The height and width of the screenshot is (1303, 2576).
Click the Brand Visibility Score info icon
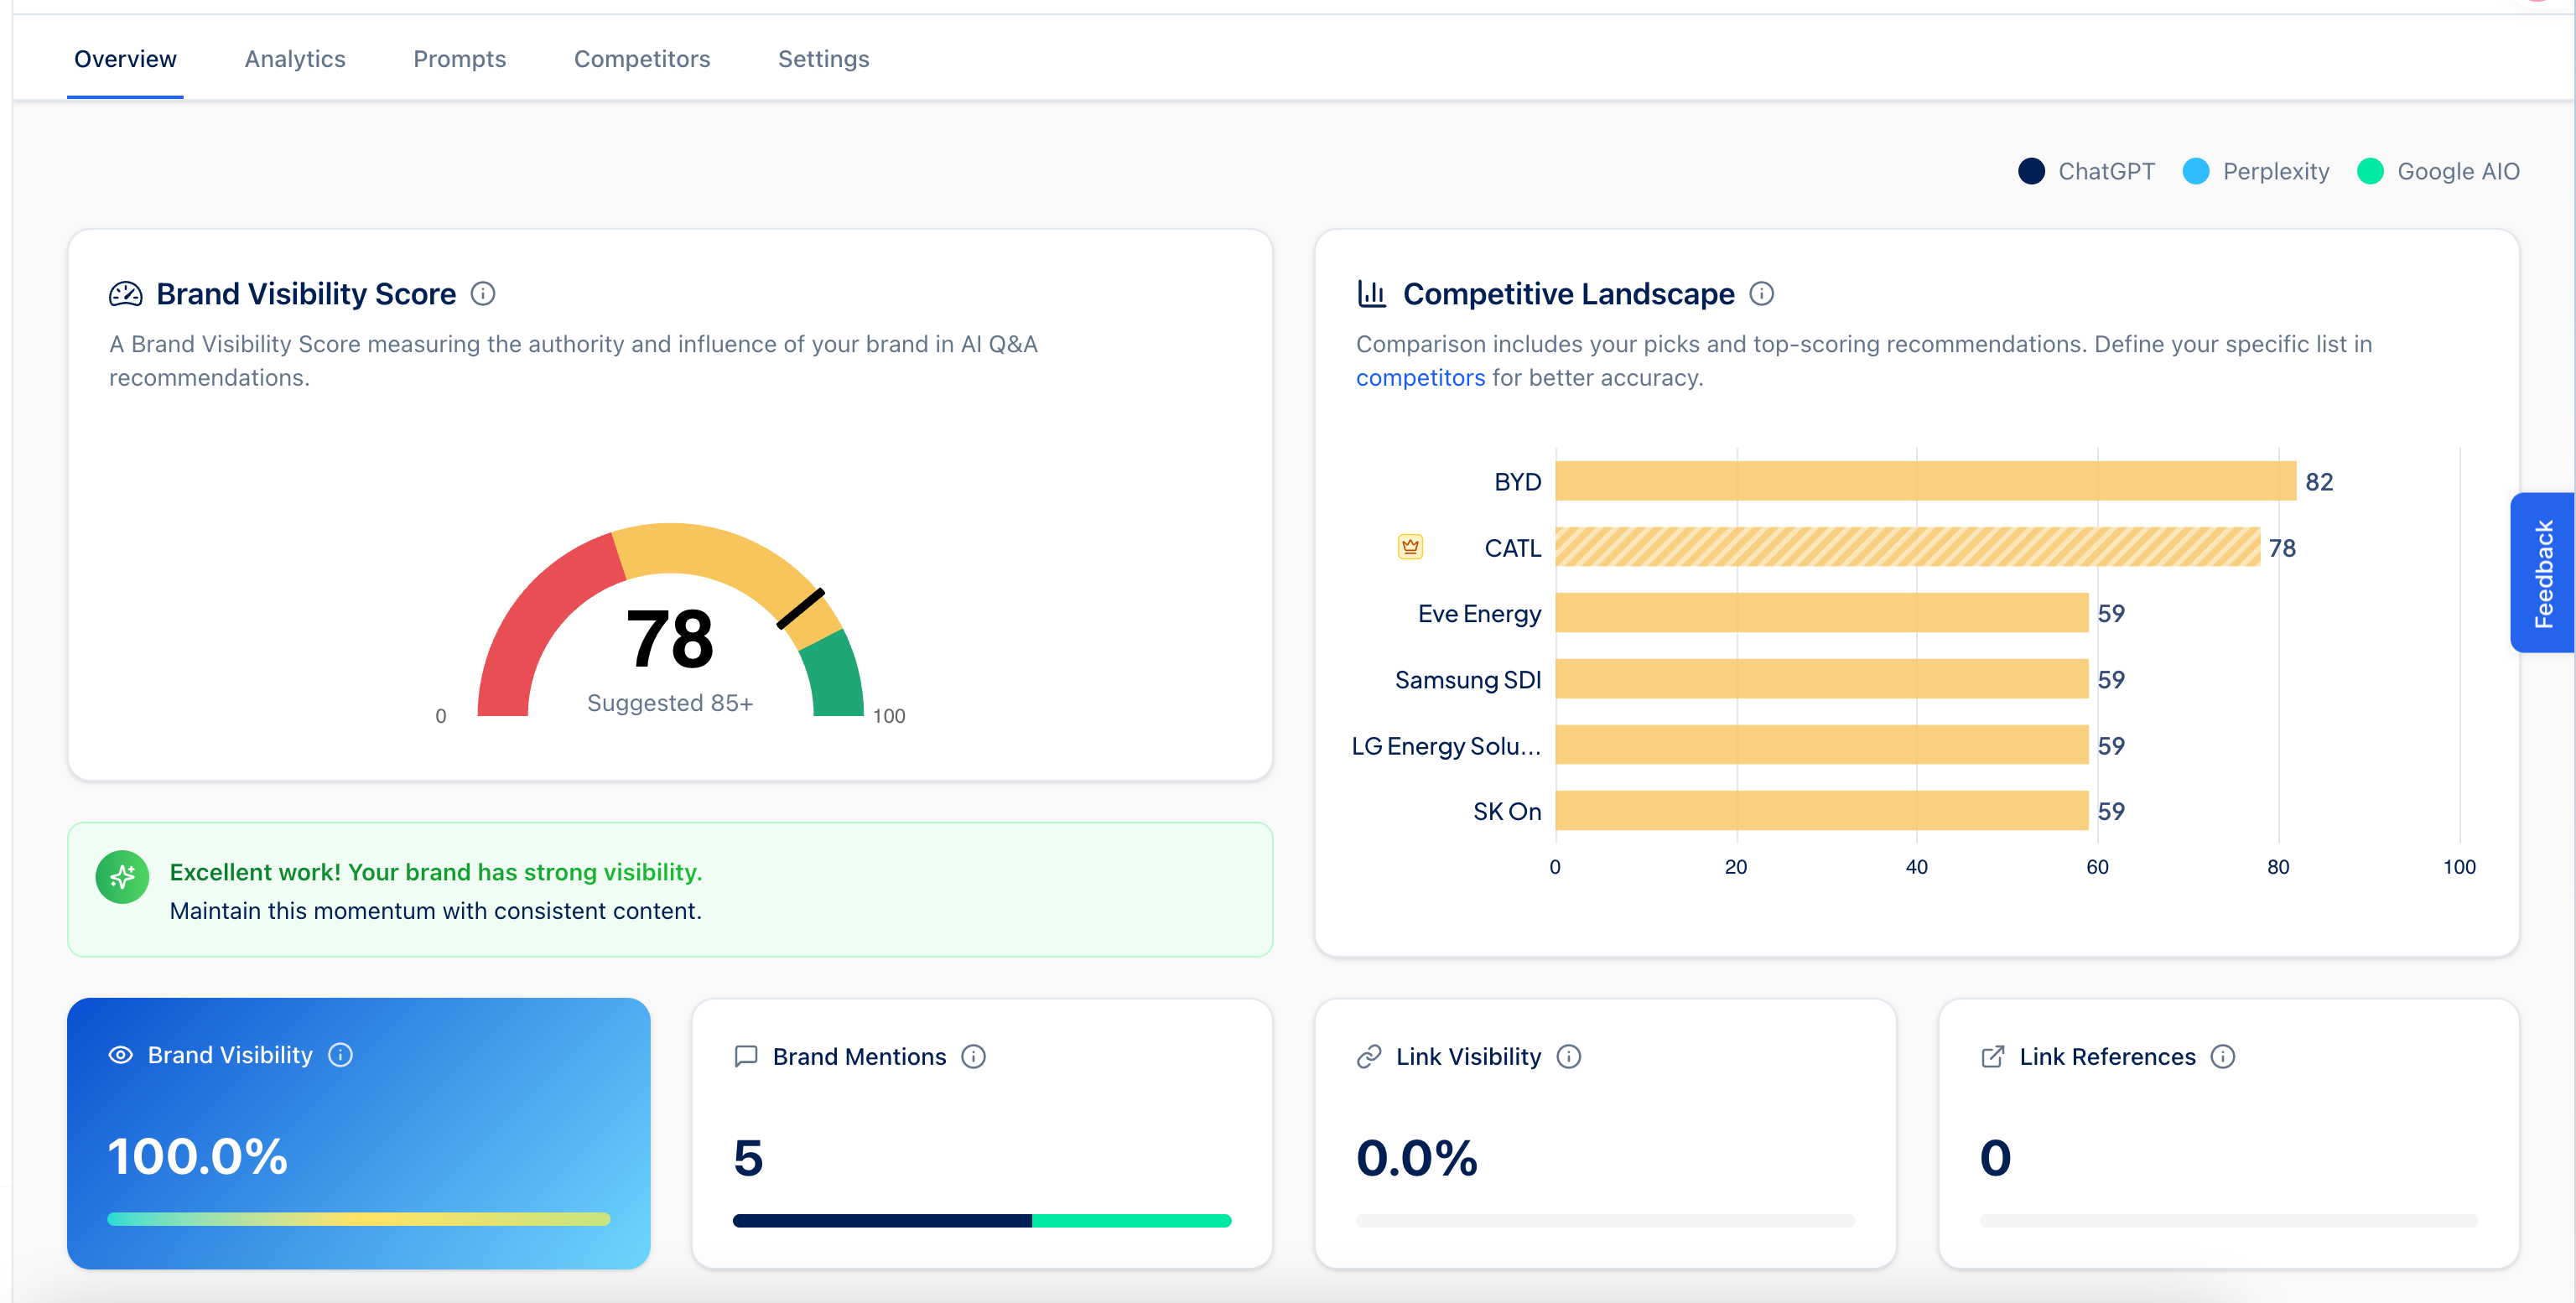(483, 294)
